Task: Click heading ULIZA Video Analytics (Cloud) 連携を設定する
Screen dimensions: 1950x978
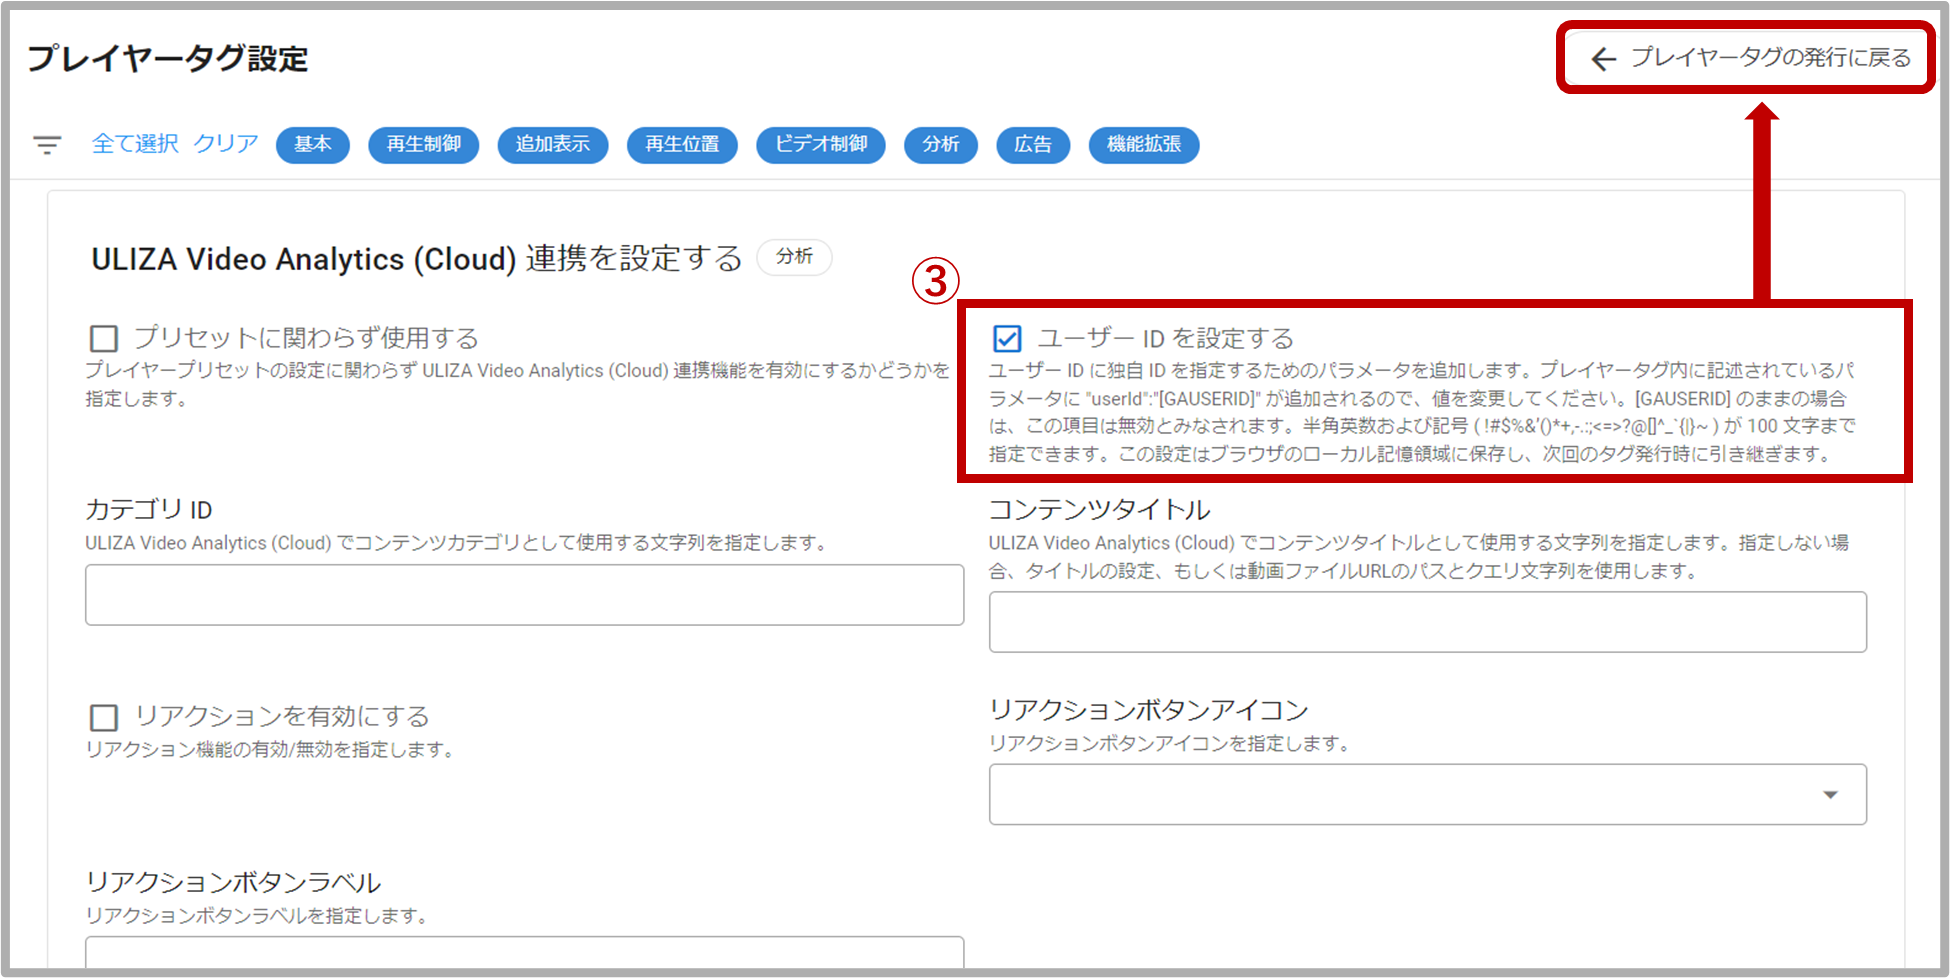Action: [417, 259]
